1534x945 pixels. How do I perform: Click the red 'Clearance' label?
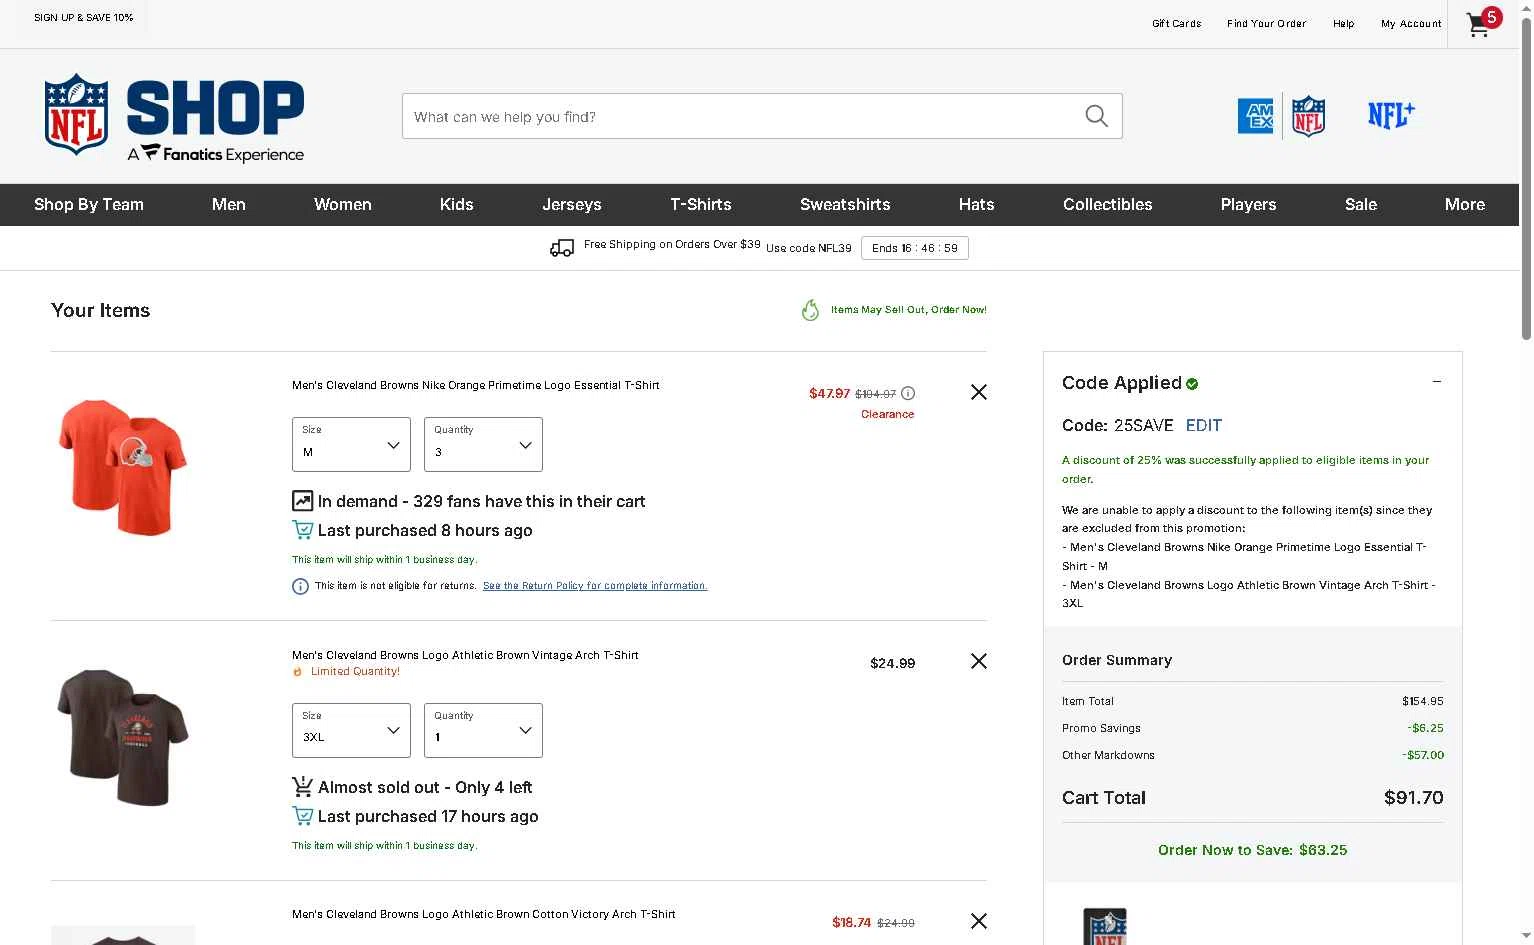(x=888, y=414)
